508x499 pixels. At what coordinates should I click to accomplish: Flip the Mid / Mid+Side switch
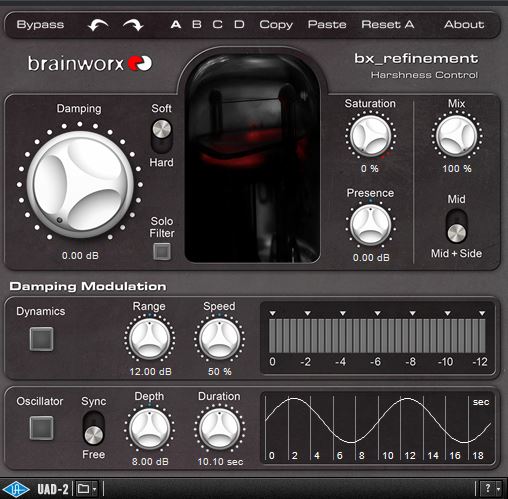pos(457,226)
